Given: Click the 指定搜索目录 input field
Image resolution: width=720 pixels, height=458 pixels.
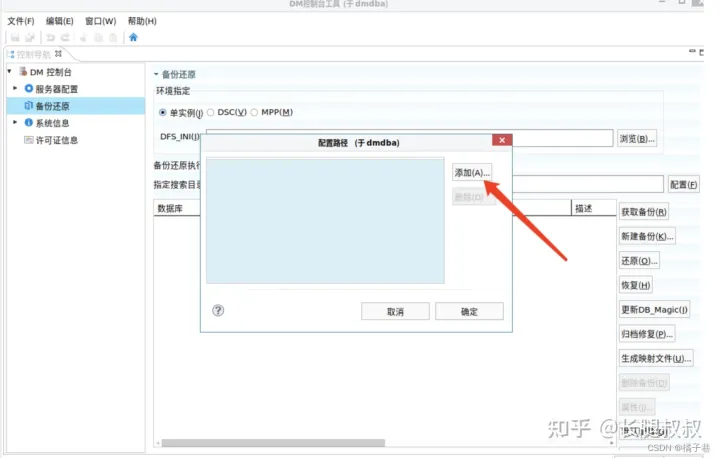Looking at the screenshot, I should coord(588,184).
